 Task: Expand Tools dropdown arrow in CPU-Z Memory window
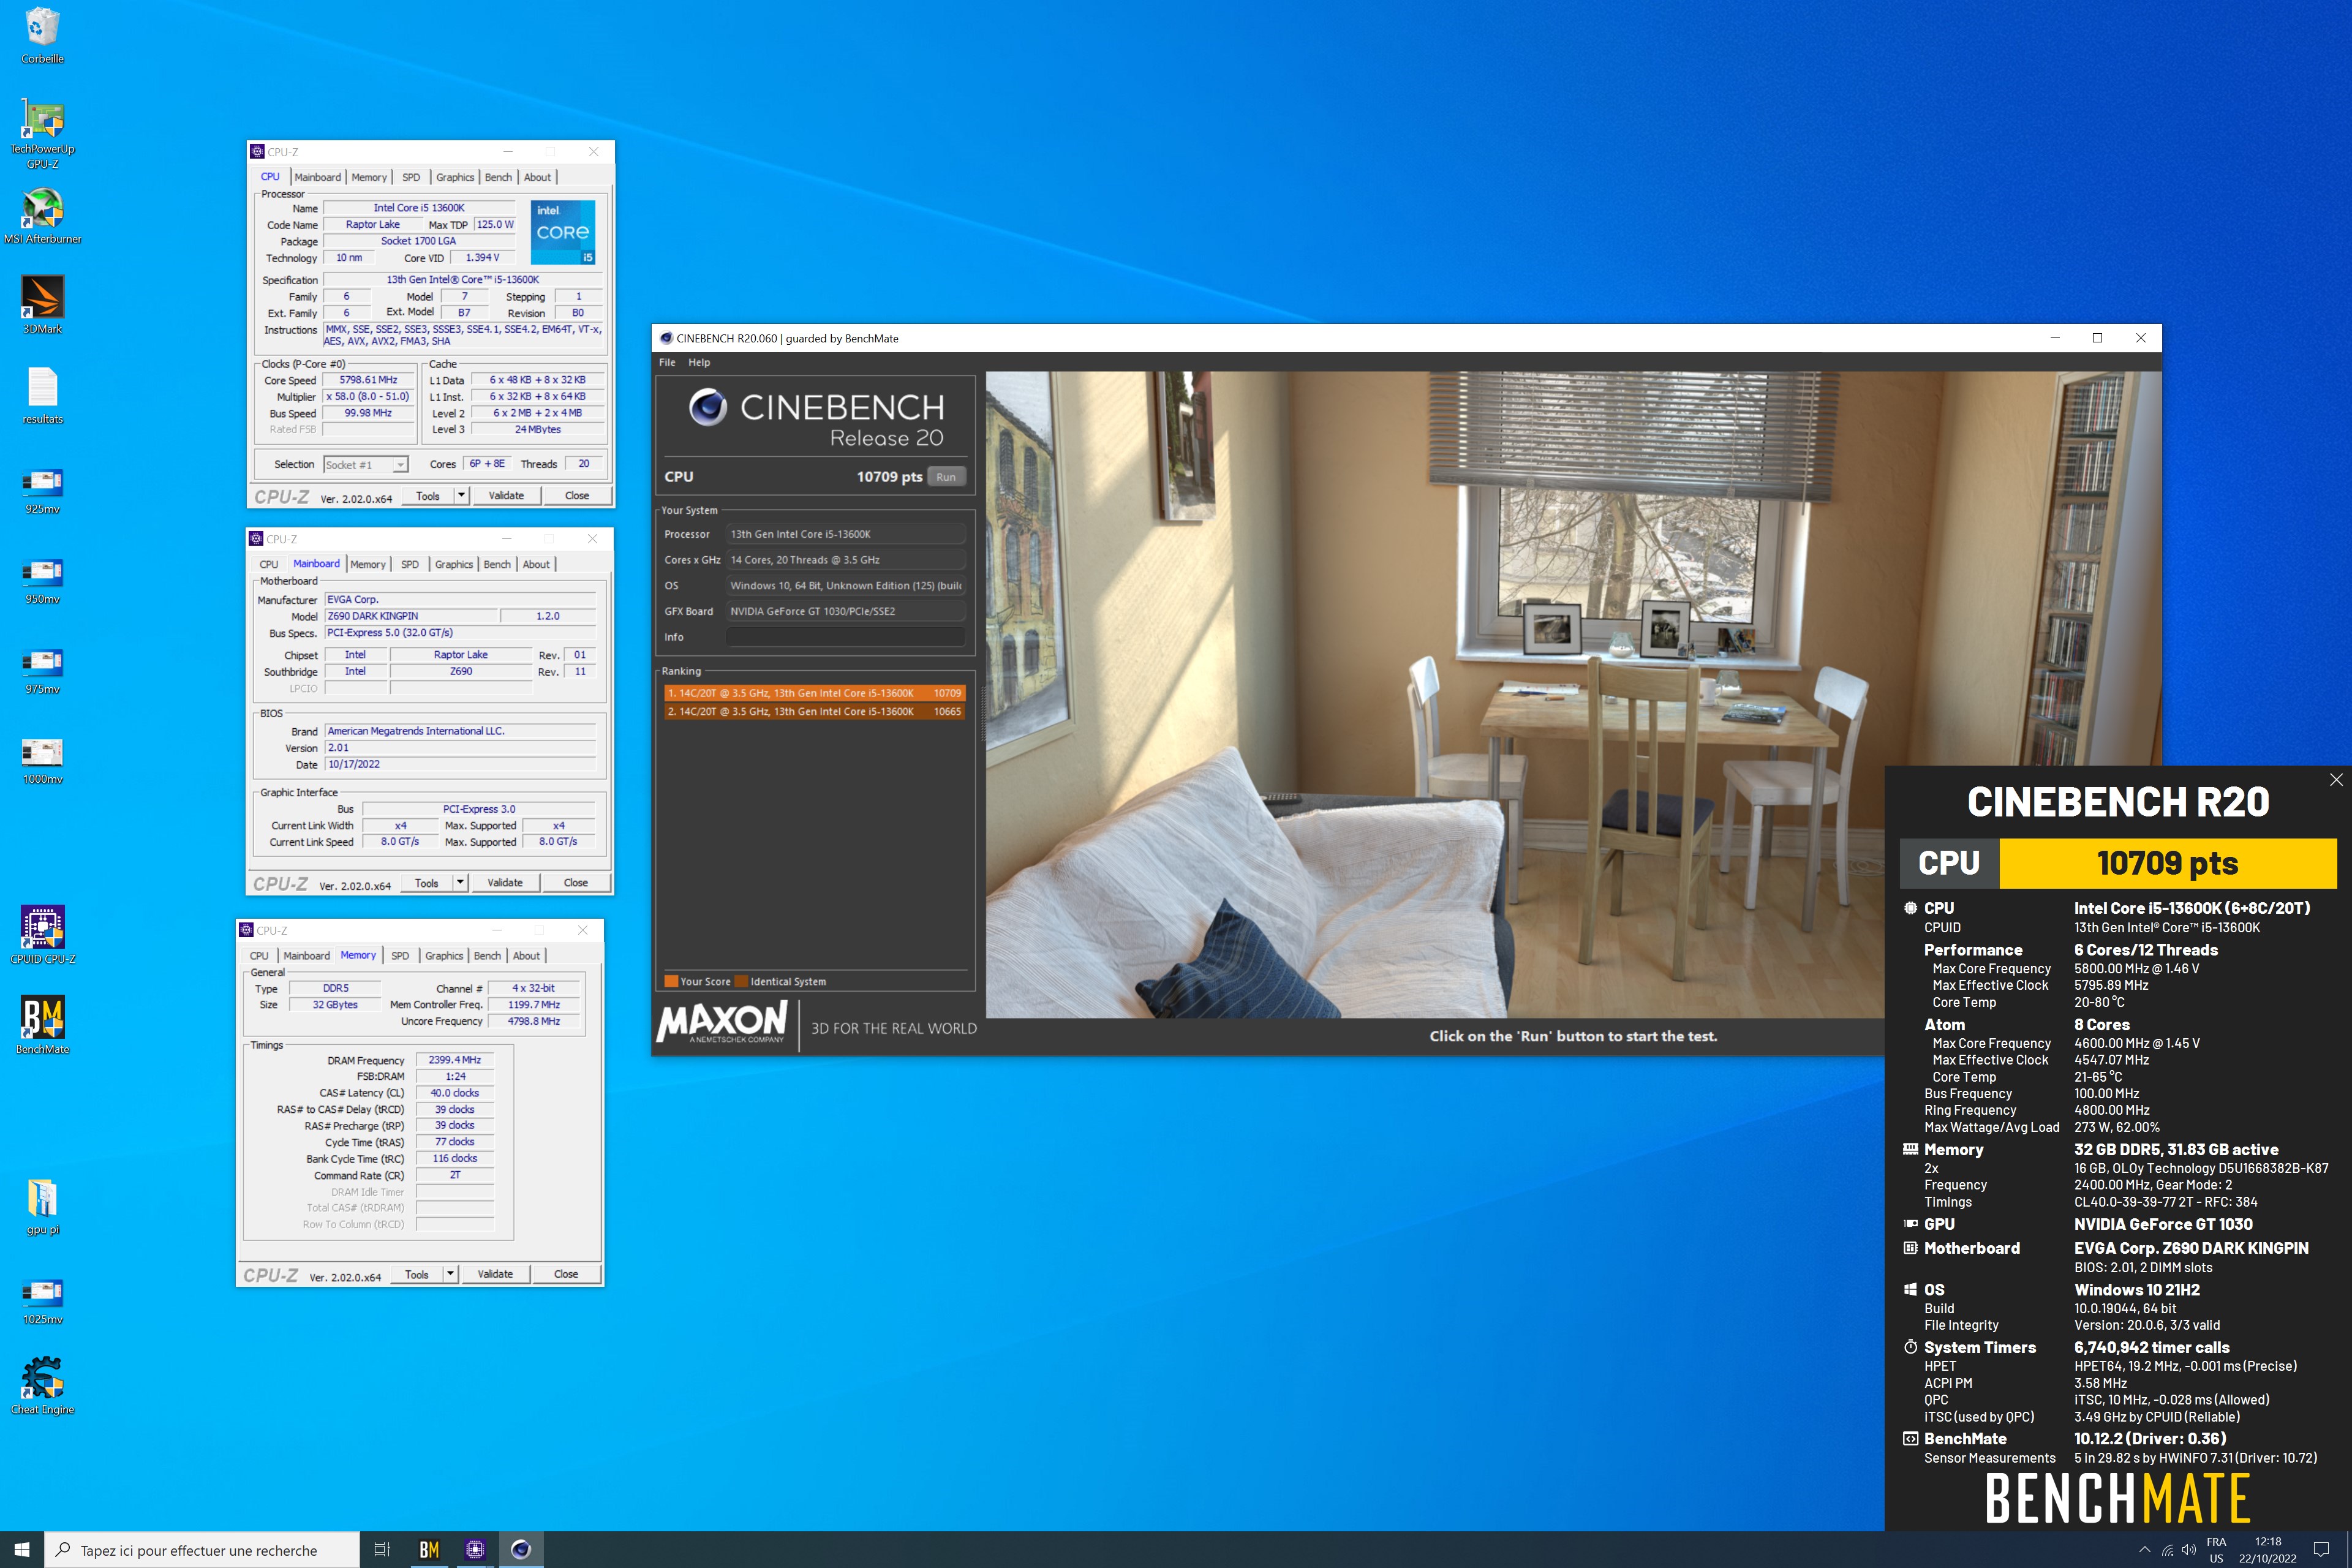click(450, 1274)
